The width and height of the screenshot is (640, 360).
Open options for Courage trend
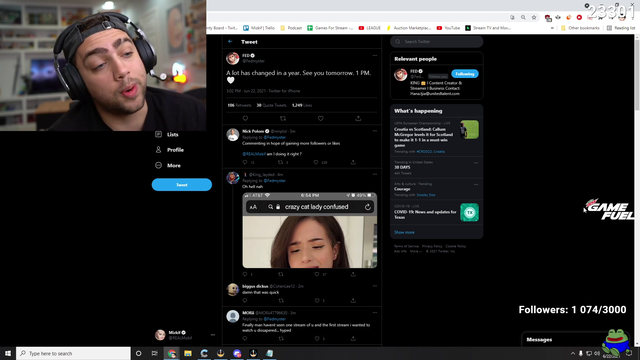(476, 184)
